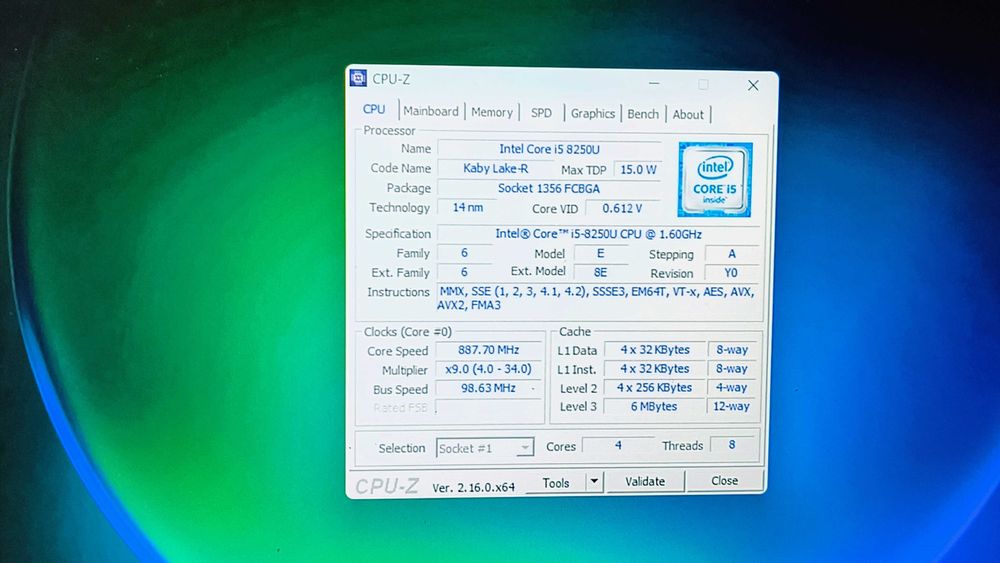
Task: Click the Validate button
Action: pyautogui.click(x=645, y=481)
